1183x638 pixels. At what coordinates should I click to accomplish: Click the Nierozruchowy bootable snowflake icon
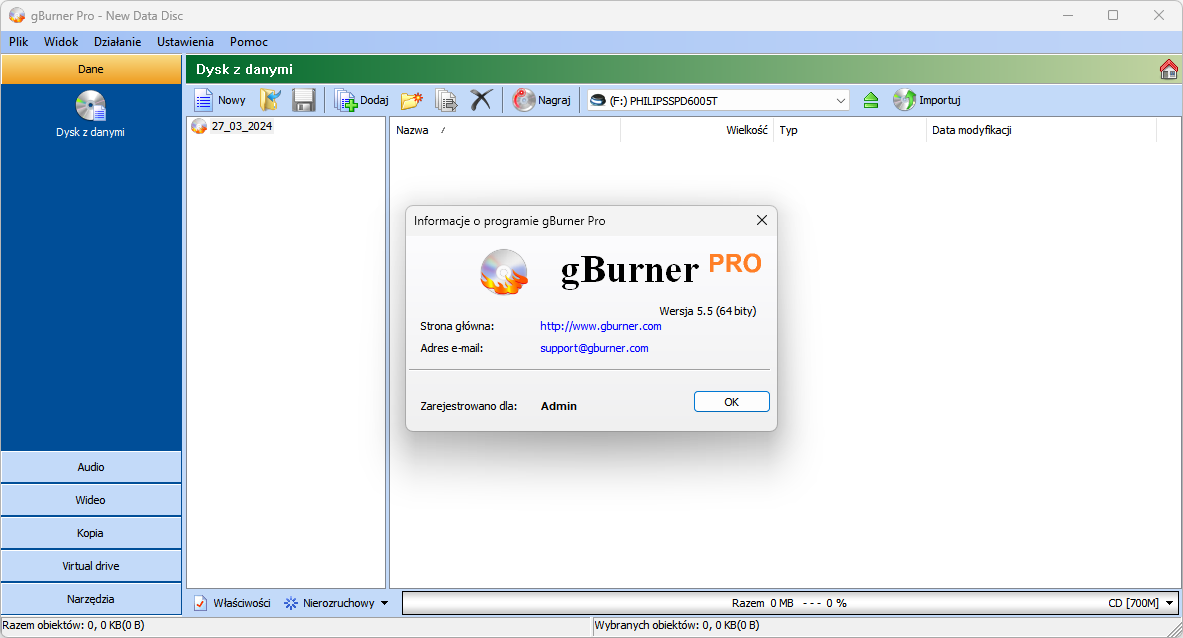(x=290, y=603)
